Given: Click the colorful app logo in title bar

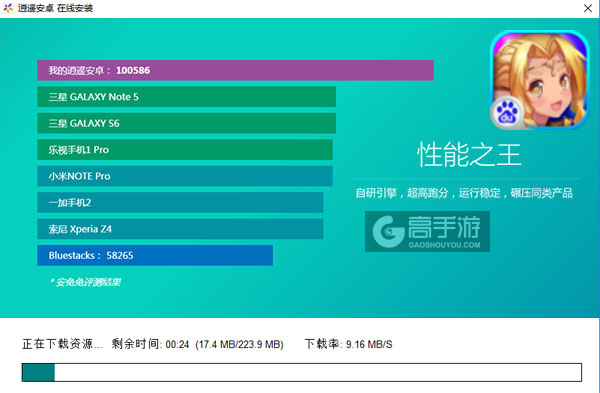Looking at the screenshot, I should coord(8,8).
